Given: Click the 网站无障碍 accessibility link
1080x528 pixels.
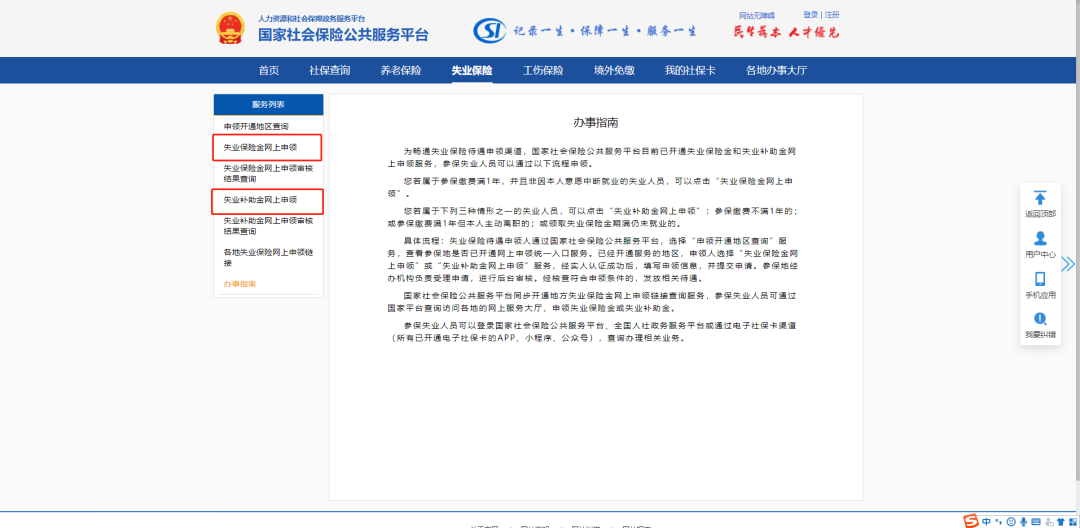Looking at the screenshot, I should pos(759,16).
